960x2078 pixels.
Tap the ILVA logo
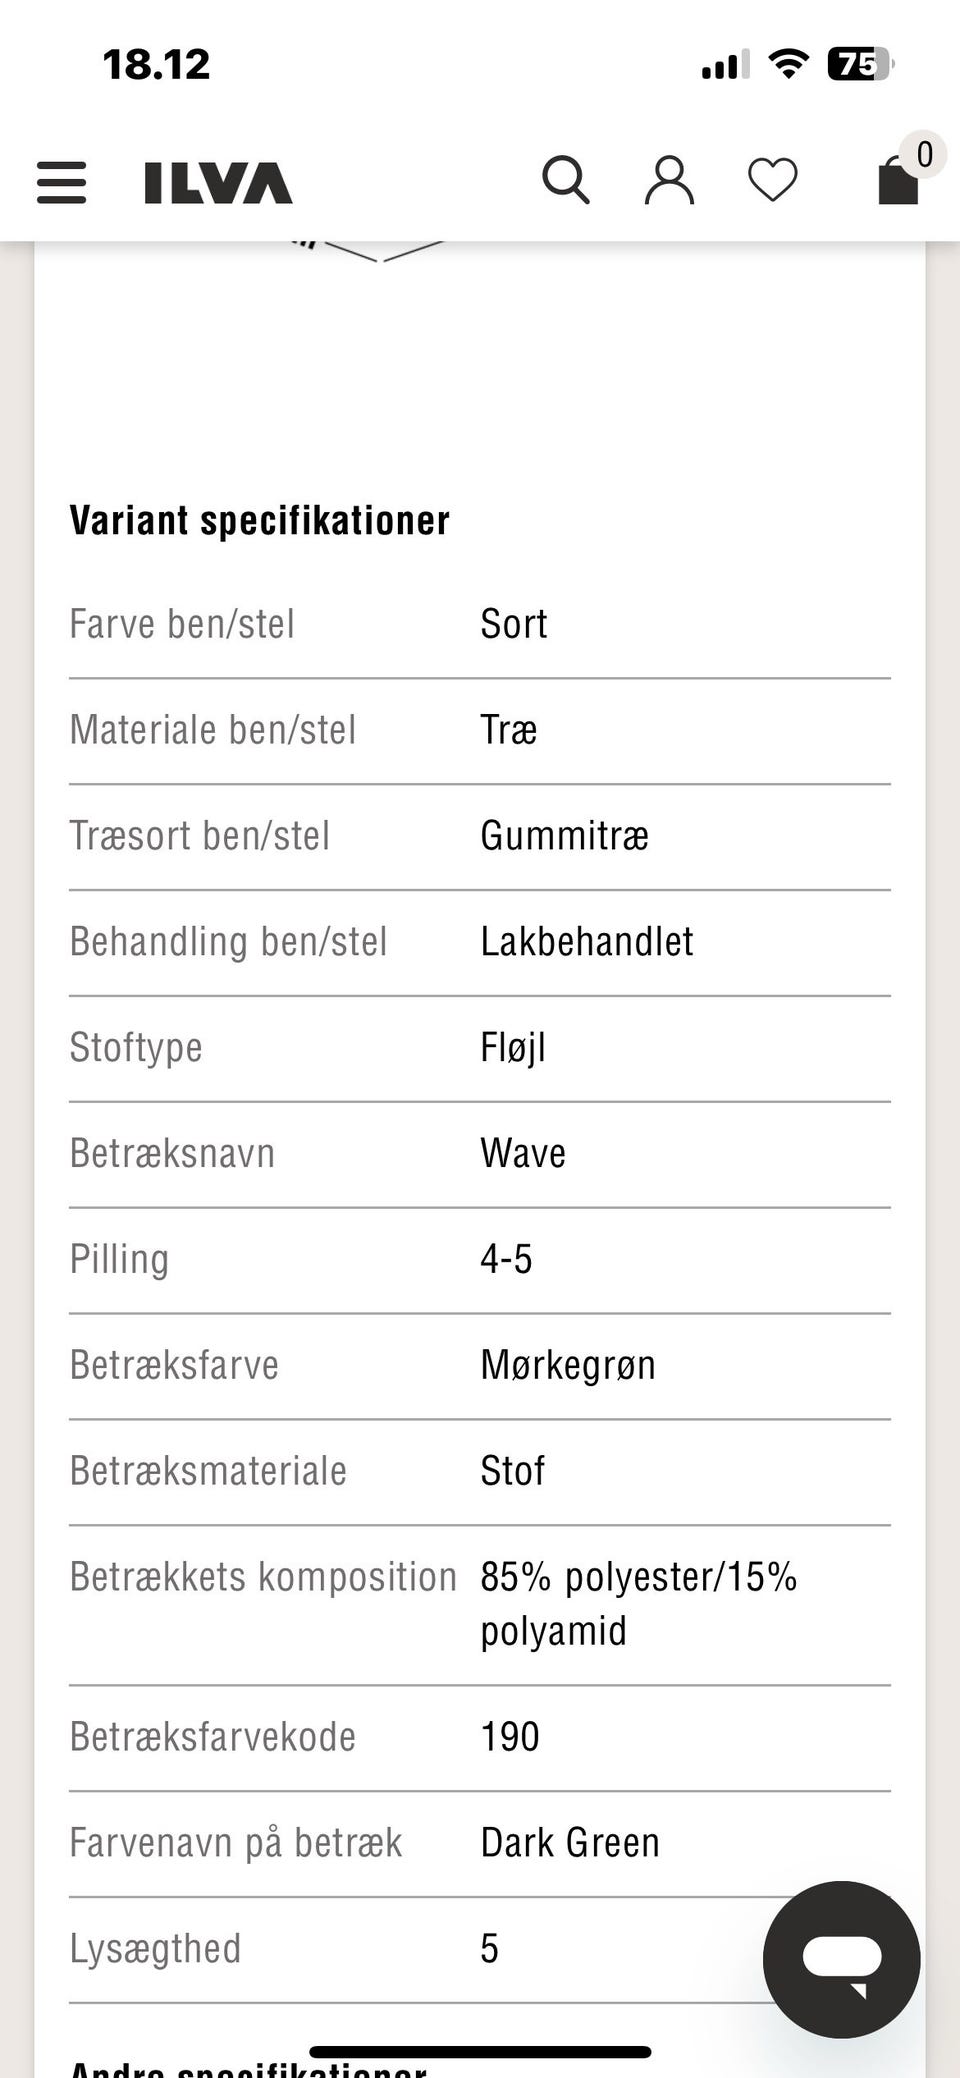point(218,183)
